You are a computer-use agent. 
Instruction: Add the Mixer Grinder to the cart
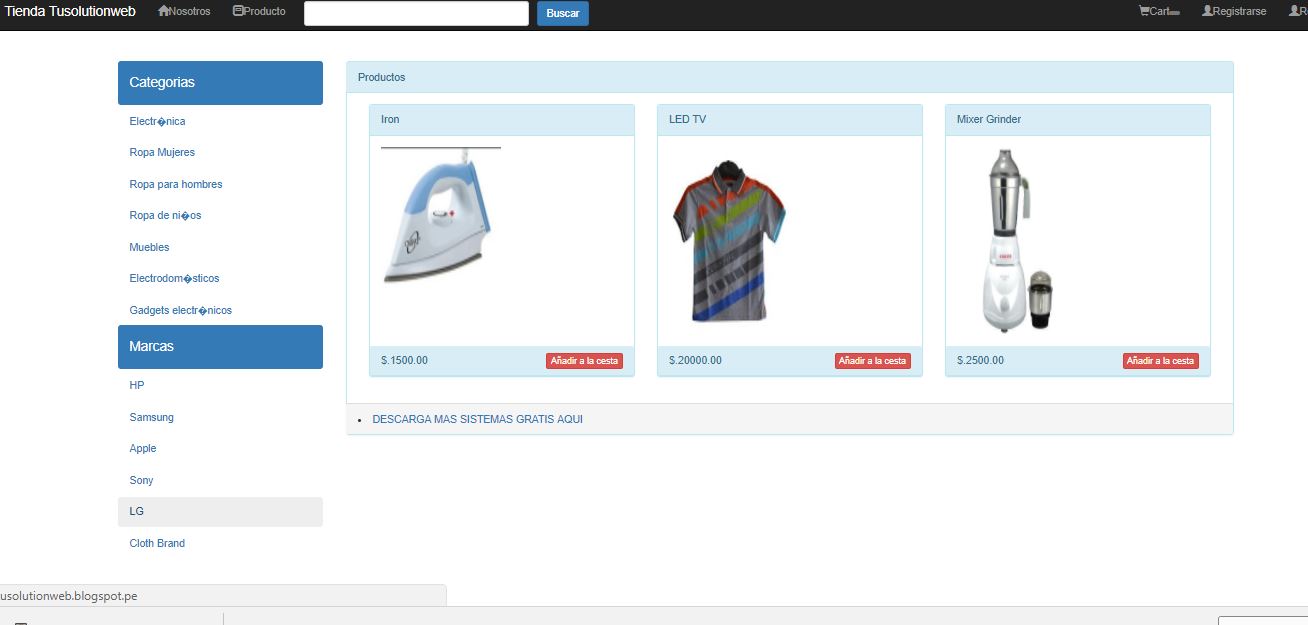click(1160, 360)
